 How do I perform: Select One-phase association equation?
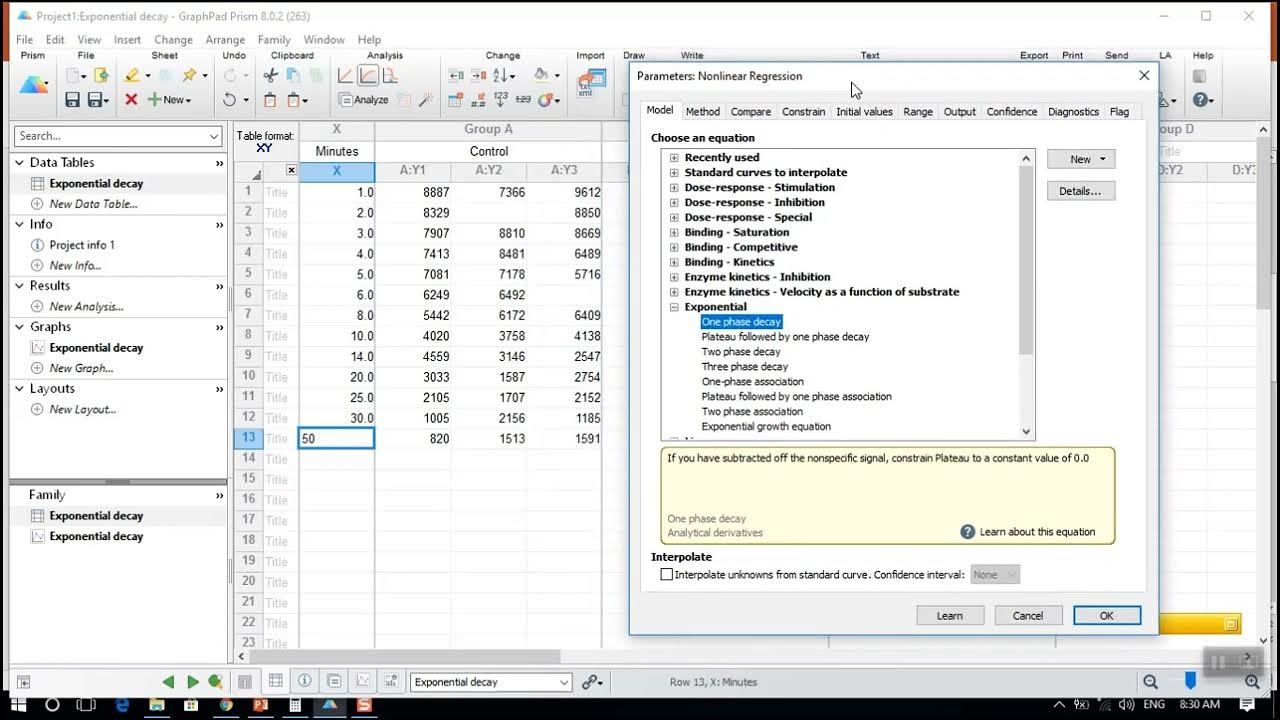click(752, 382)
